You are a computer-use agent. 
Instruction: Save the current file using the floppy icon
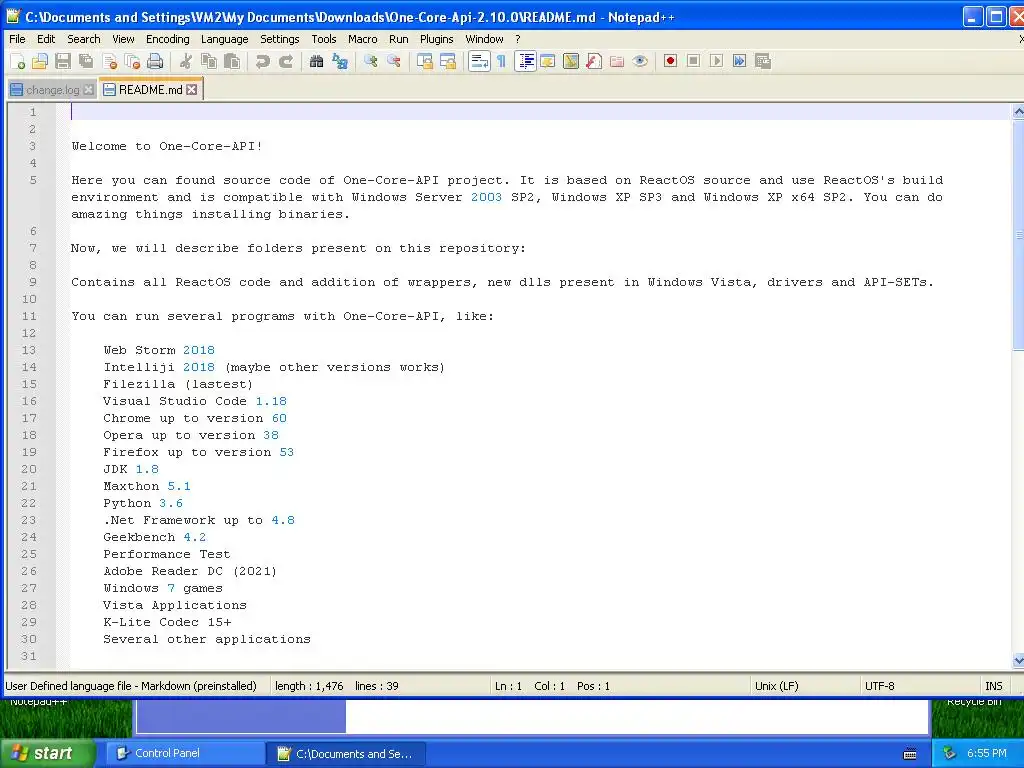63,61
